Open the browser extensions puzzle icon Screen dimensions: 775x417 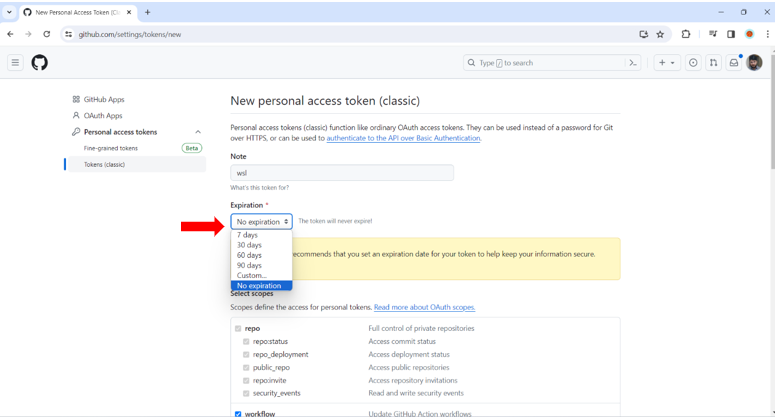click(x=686, y=34)
